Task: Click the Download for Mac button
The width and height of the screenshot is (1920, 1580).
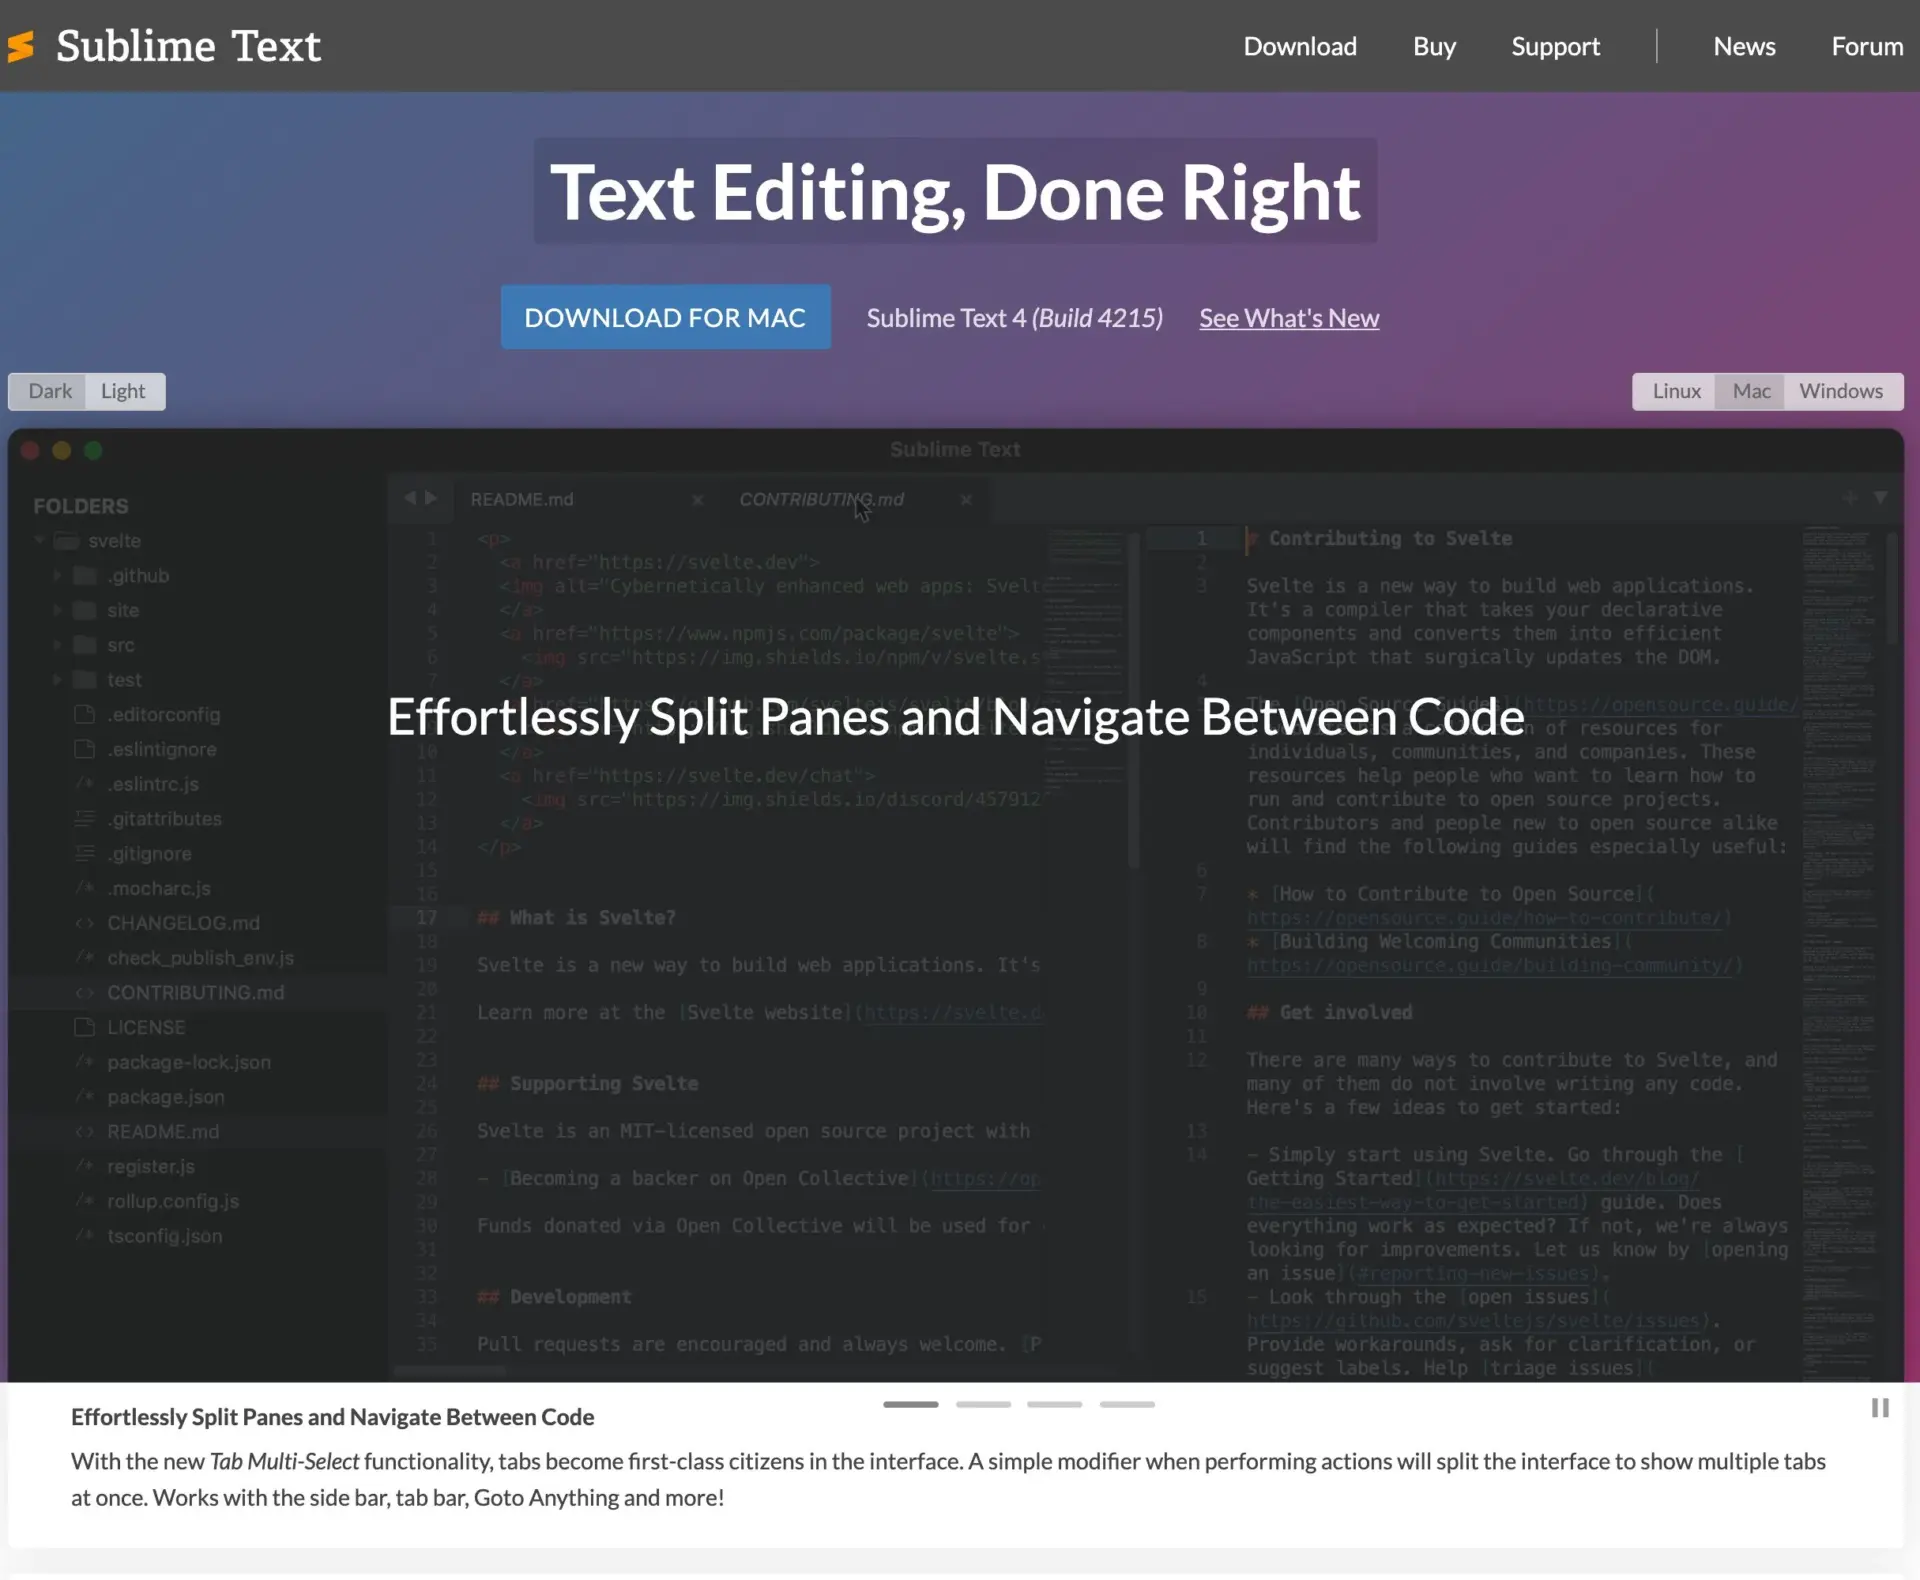Action: 665,317
